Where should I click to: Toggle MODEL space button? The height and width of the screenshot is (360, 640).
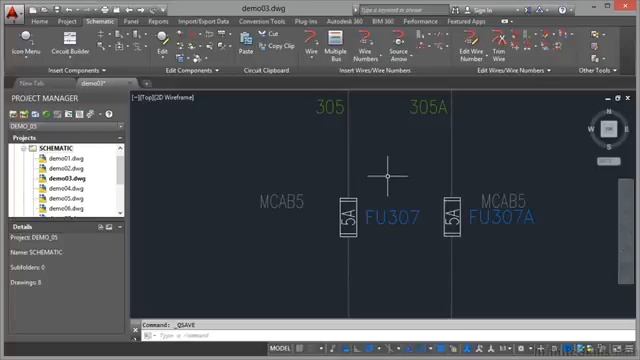[280, 349]
